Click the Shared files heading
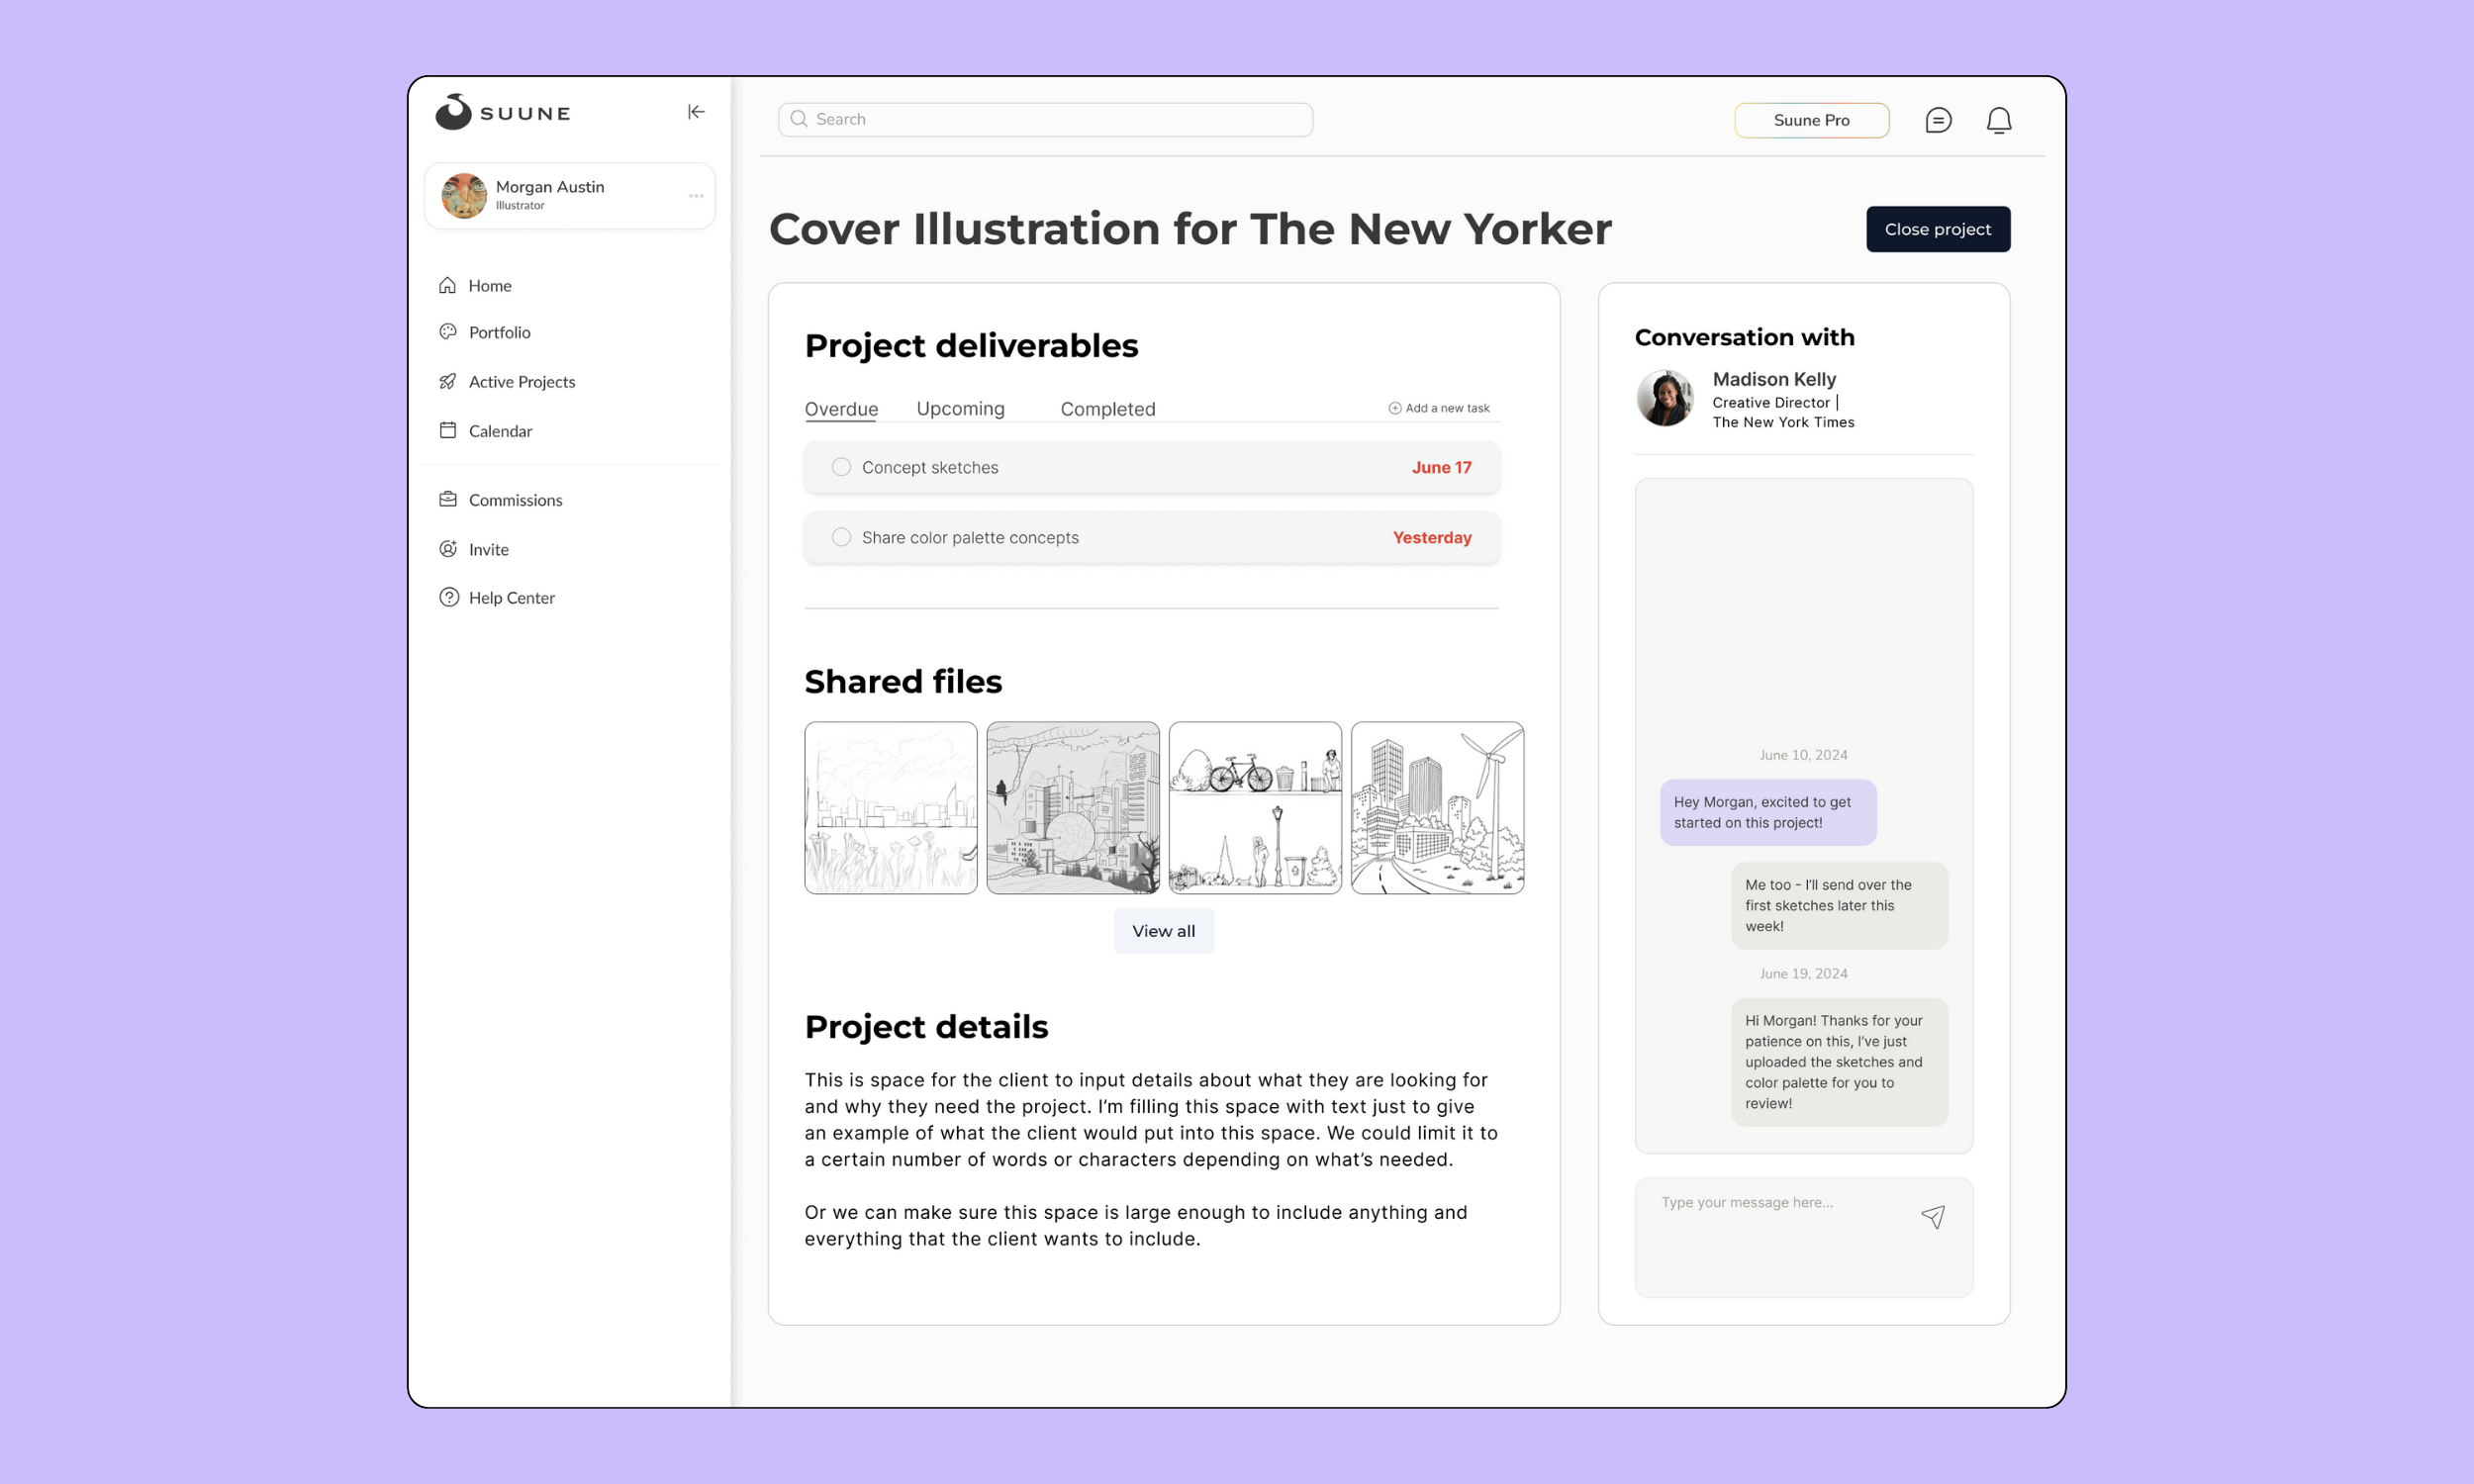The height and width of the screenshot is (1484, 2474). pos(902,681)
